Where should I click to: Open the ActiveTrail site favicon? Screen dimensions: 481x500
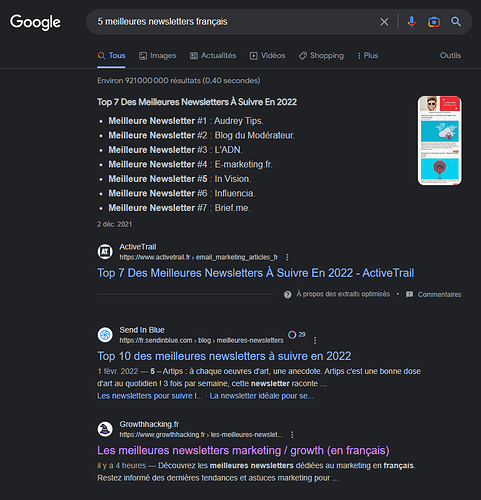[x=105, y=251]
